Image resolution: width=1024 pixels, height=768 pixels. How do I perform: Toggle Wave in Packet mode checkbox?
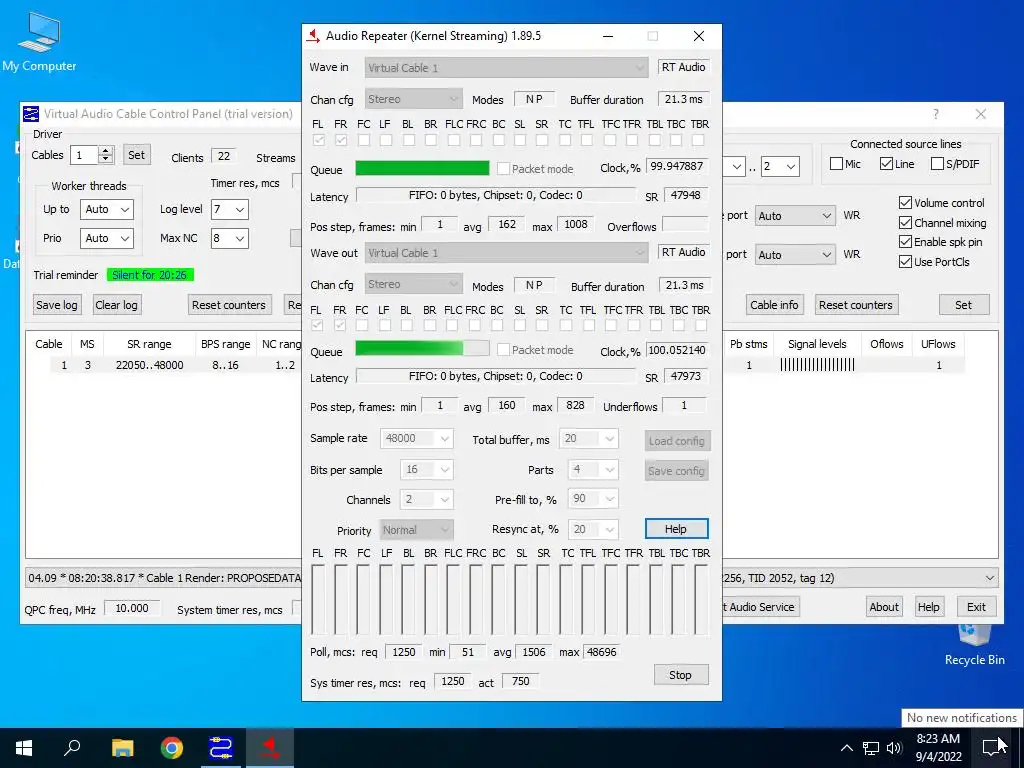click(x=504, y=168)
